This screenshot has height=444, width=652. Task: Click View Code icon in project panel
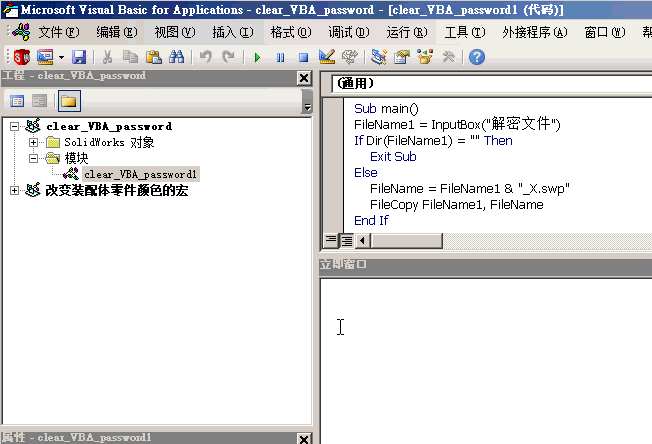click(17, 101)
